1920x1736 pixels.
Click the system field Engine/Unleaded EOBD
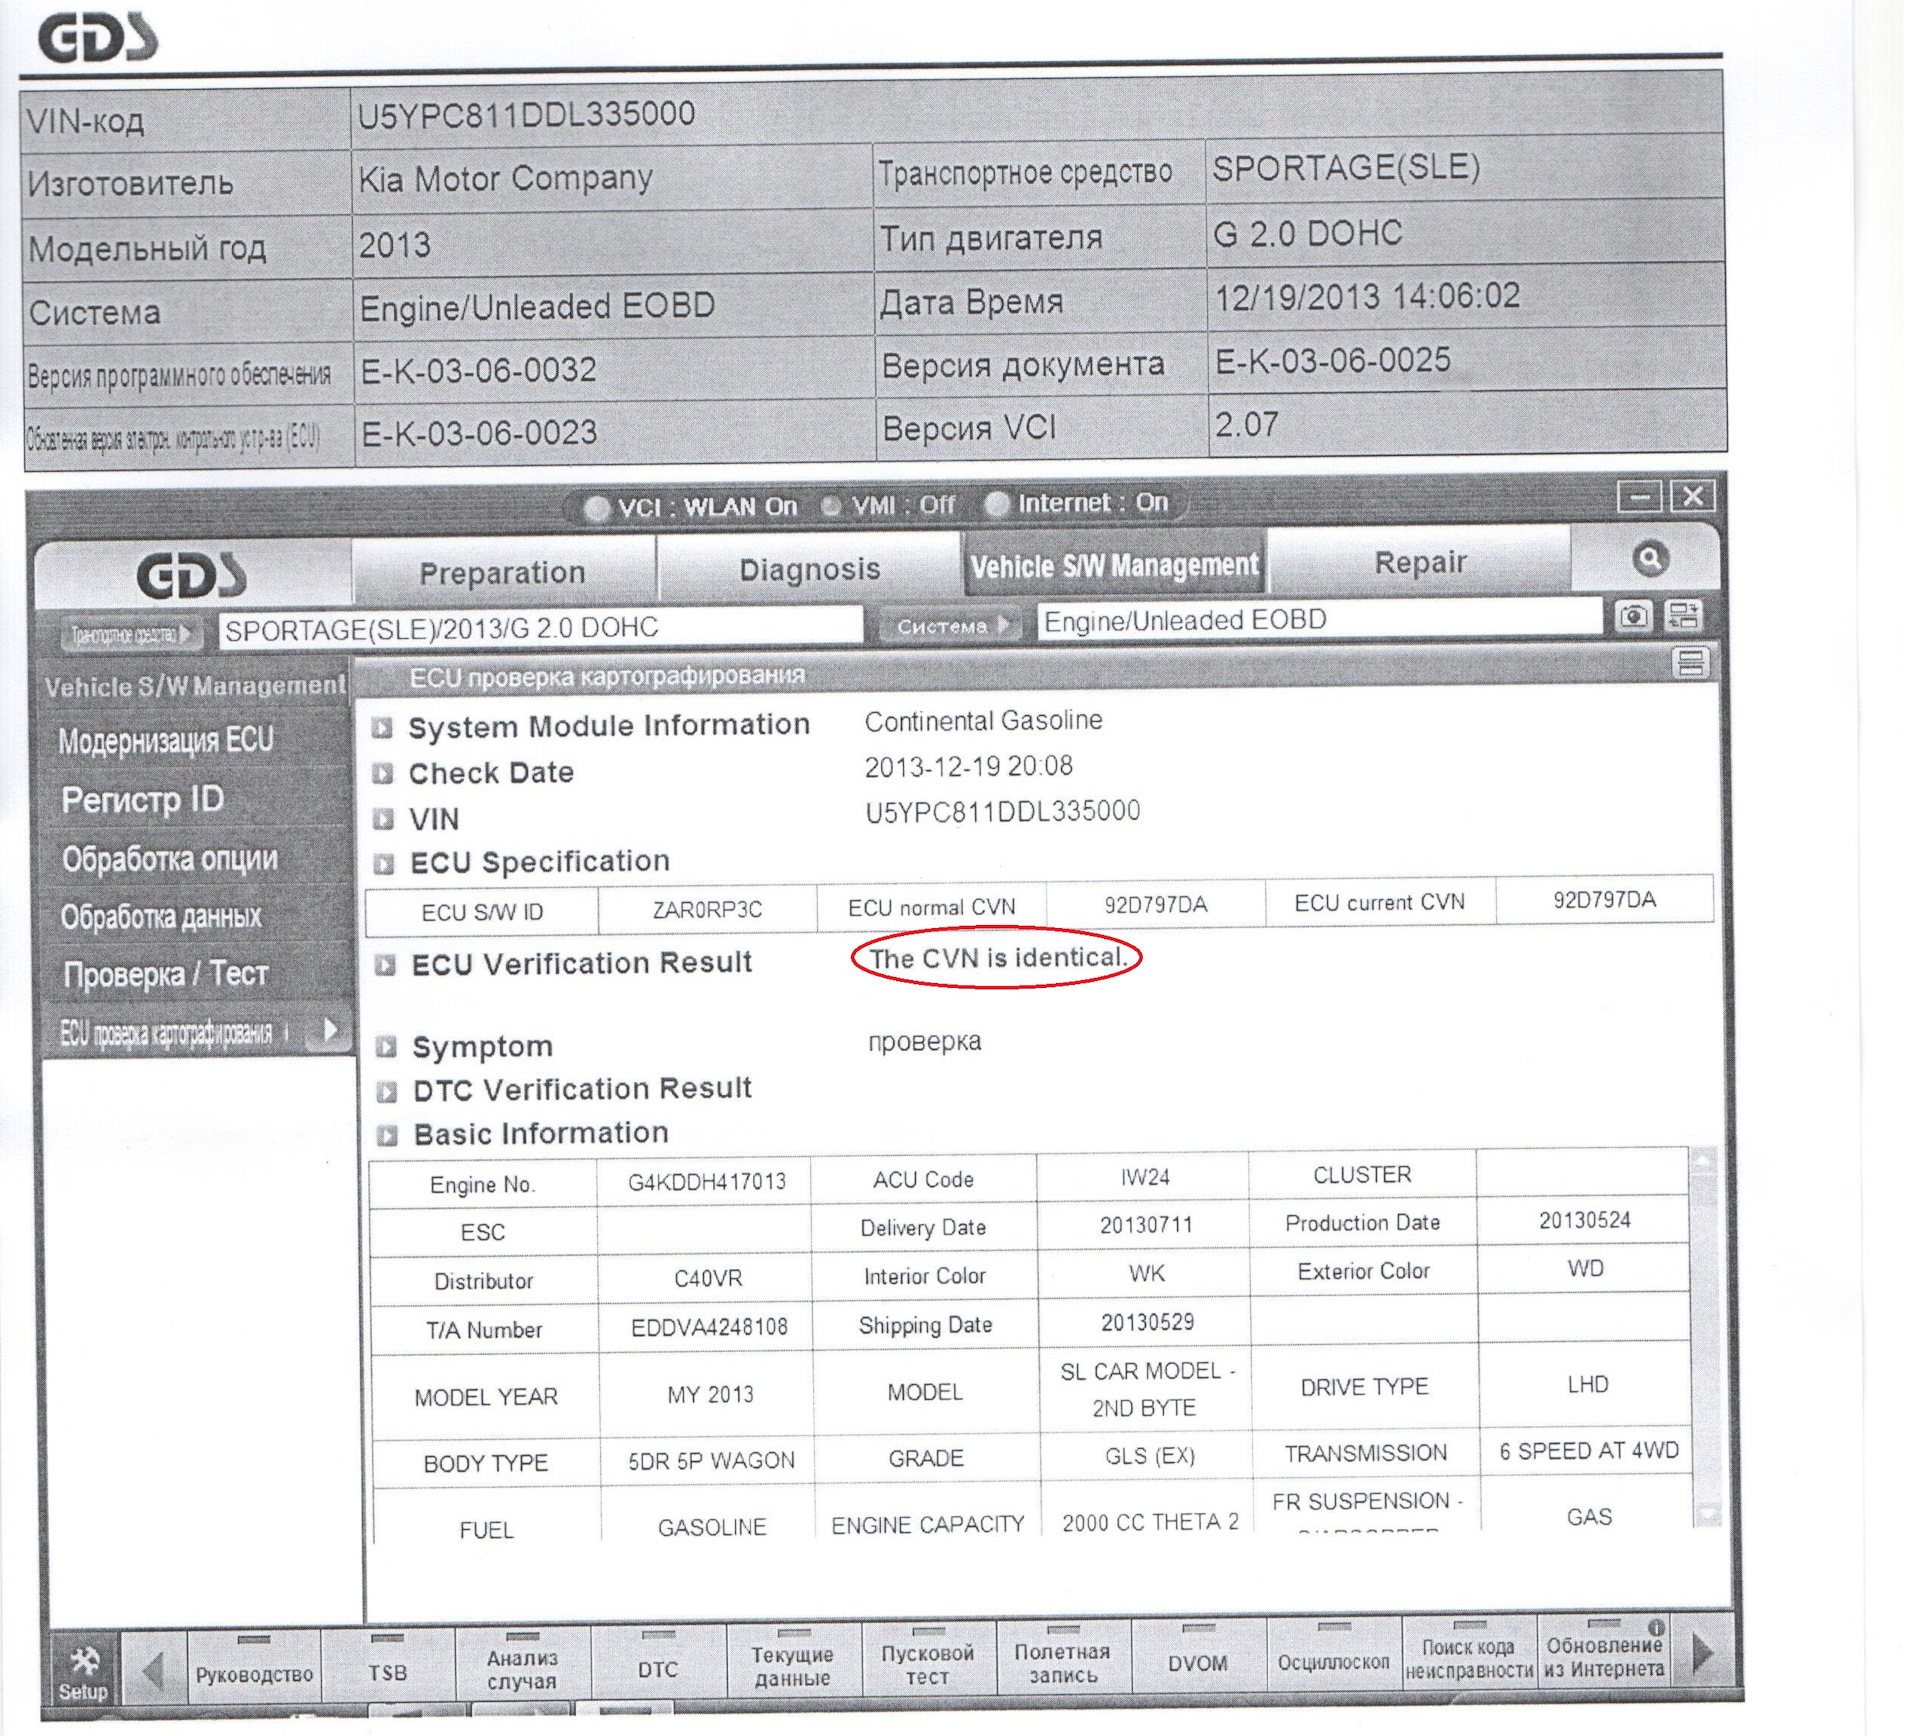(1320, 621)
